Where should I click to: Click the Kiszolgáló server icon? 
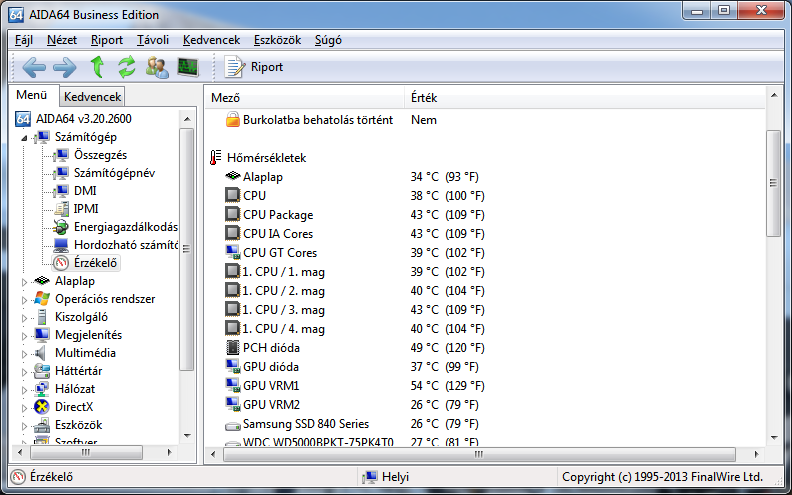(x=41, y=317)
